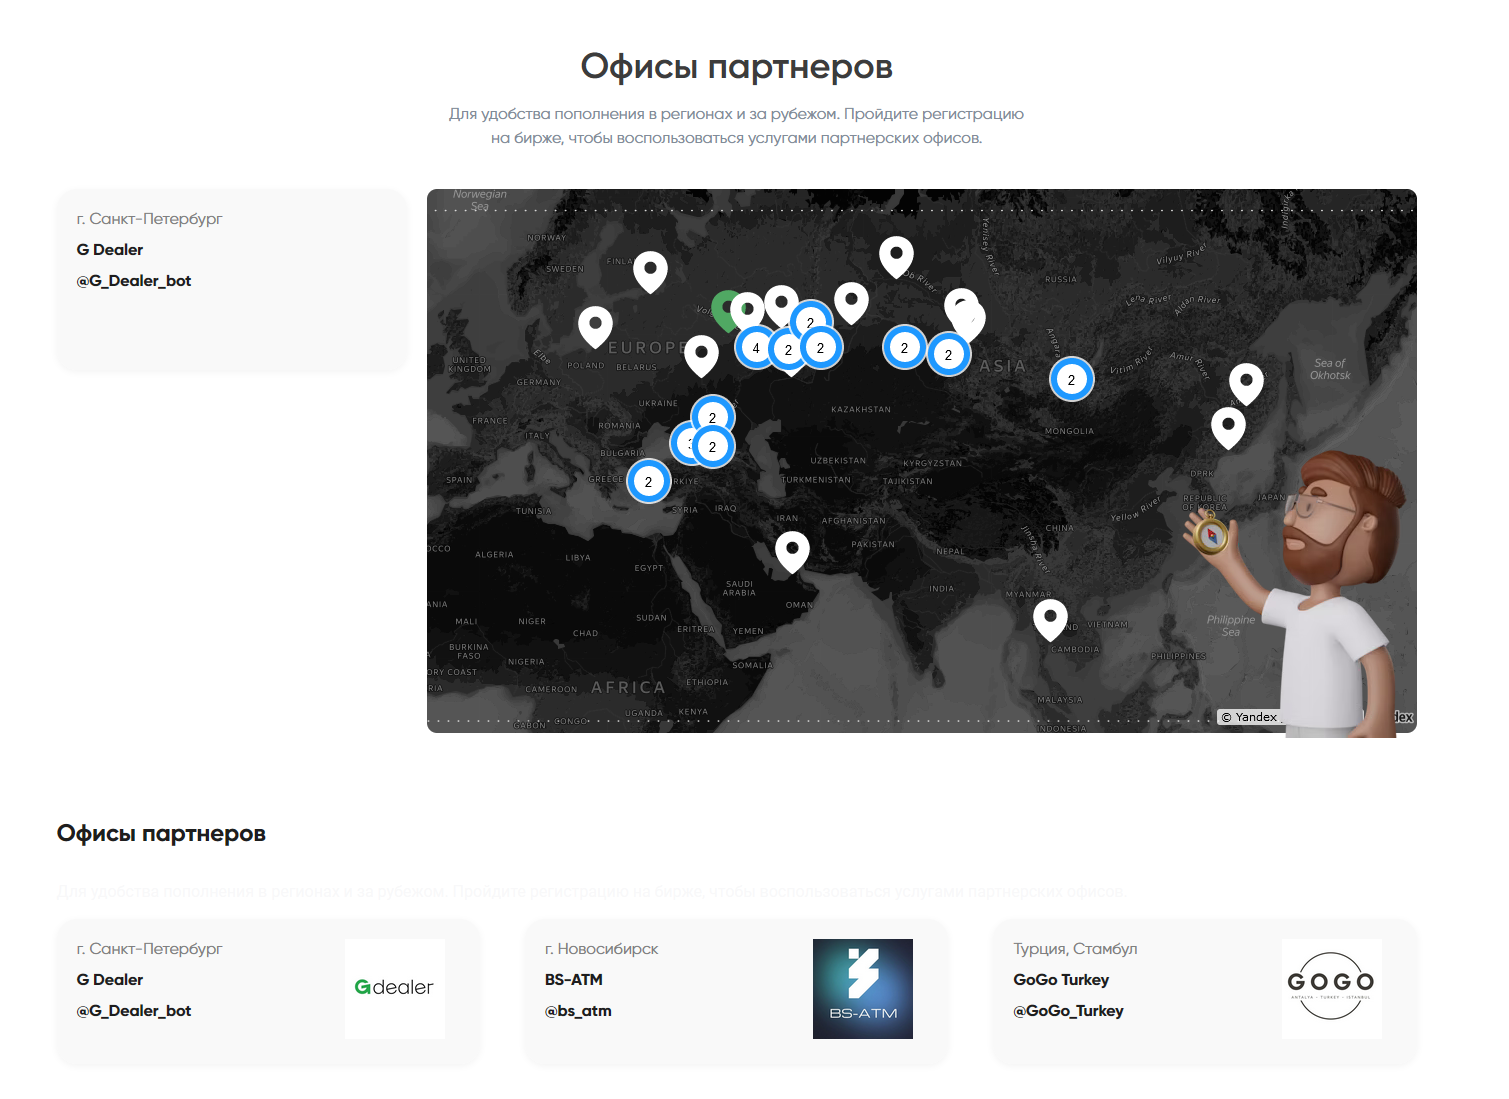Open the @GoGo_Turkey Telegram link

pyautogui.click(x=1068, y=1011)
